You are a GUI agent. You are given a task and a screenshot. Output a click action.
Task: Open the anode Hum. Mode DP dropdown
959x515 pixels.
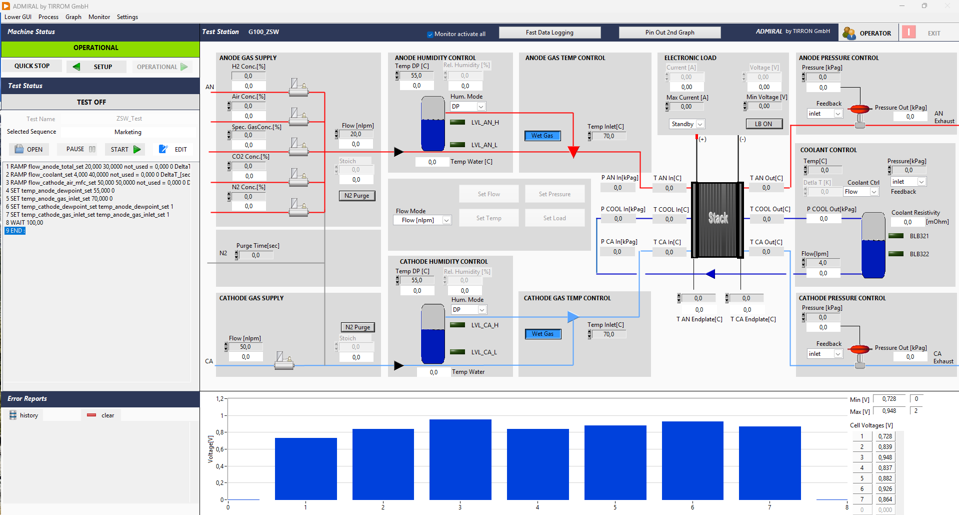point(467,106)
